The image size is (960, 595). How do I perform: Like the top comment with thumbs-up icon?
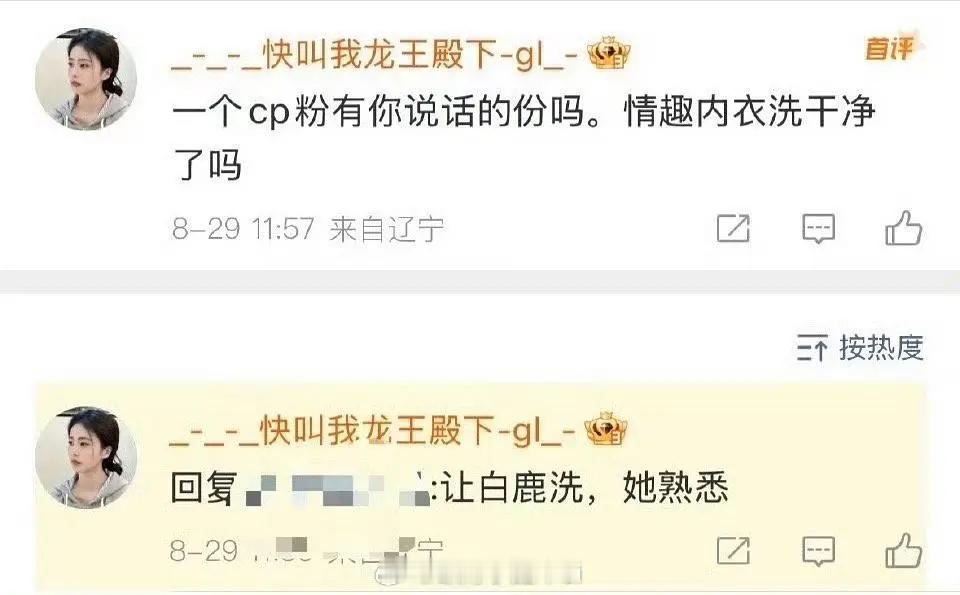point(904,228)
